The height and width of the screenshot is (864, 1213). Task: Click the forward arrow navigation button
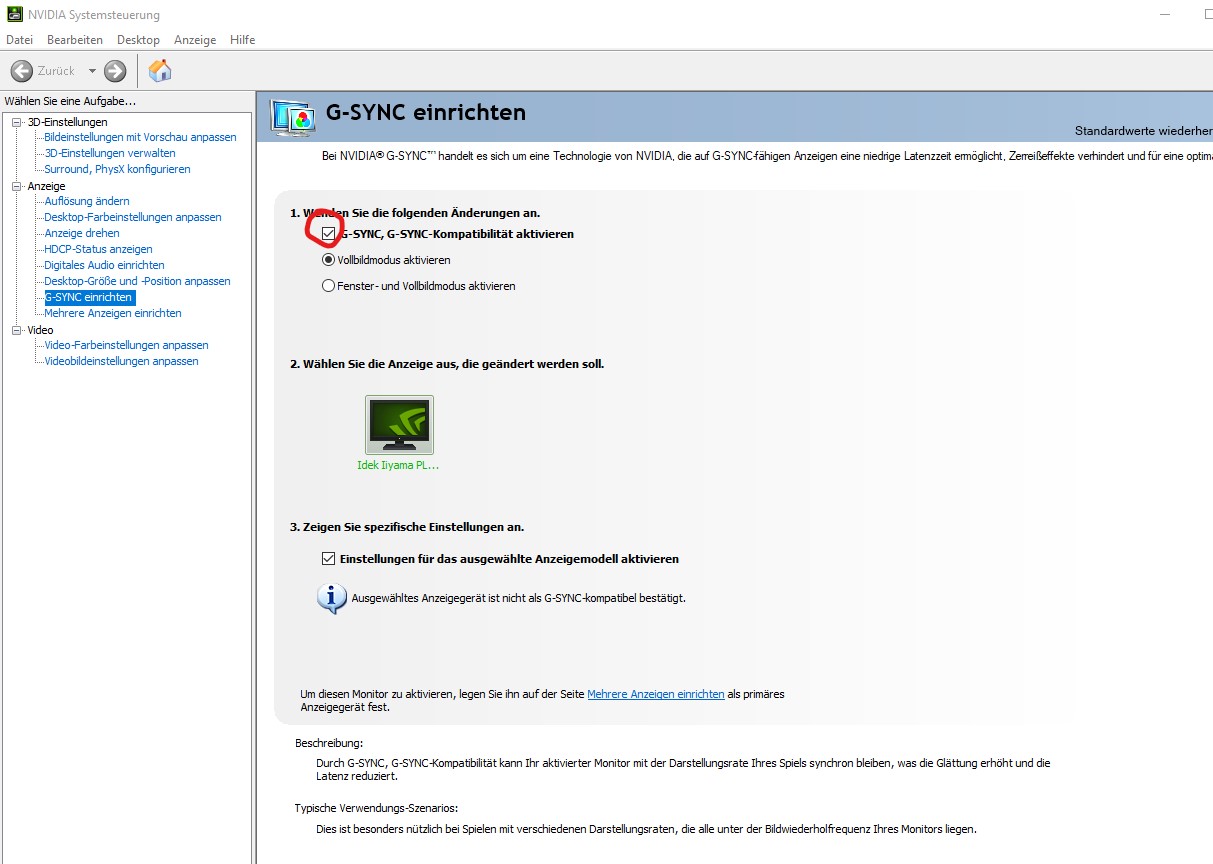pos(115,71)
